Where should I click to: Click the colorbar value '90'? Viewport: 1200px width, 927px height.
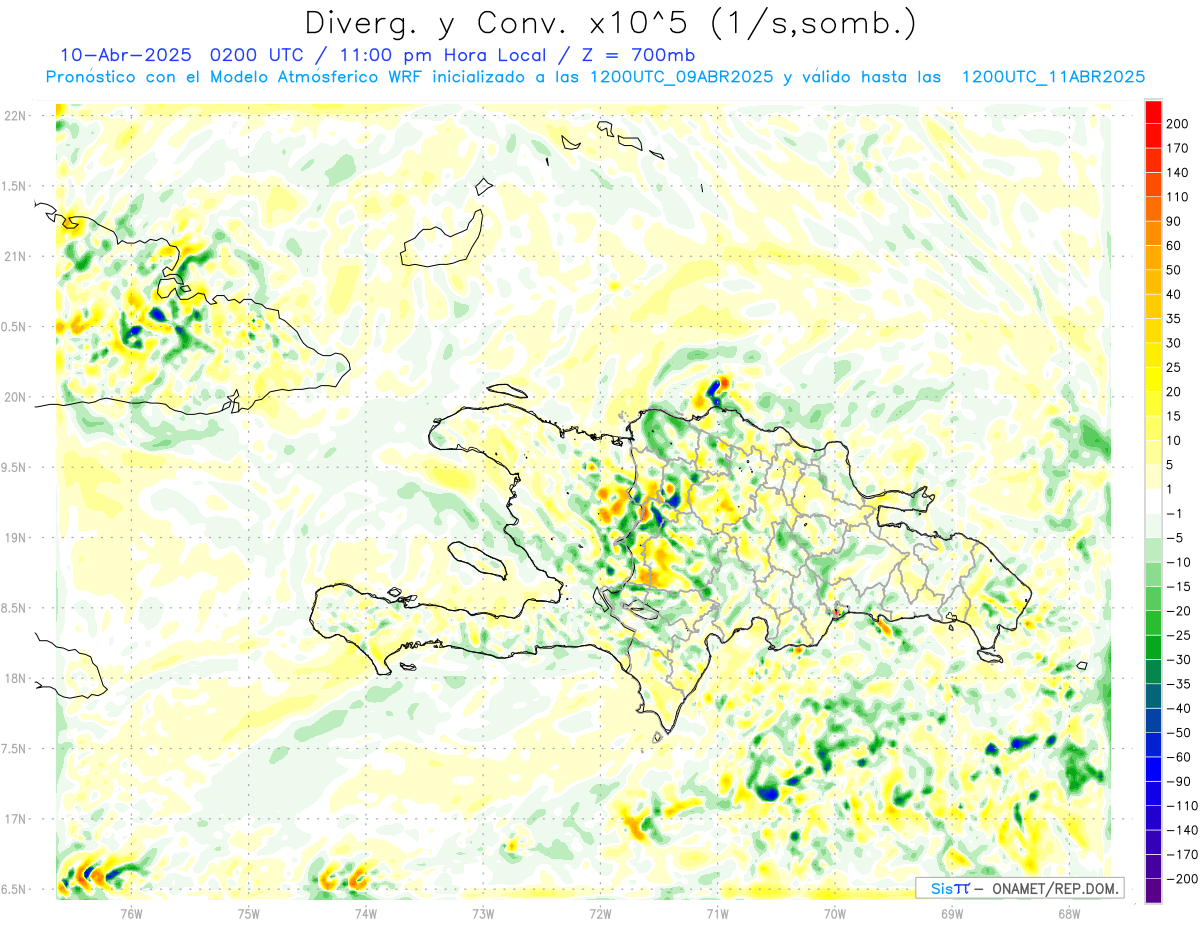(x=1175, y=221)
